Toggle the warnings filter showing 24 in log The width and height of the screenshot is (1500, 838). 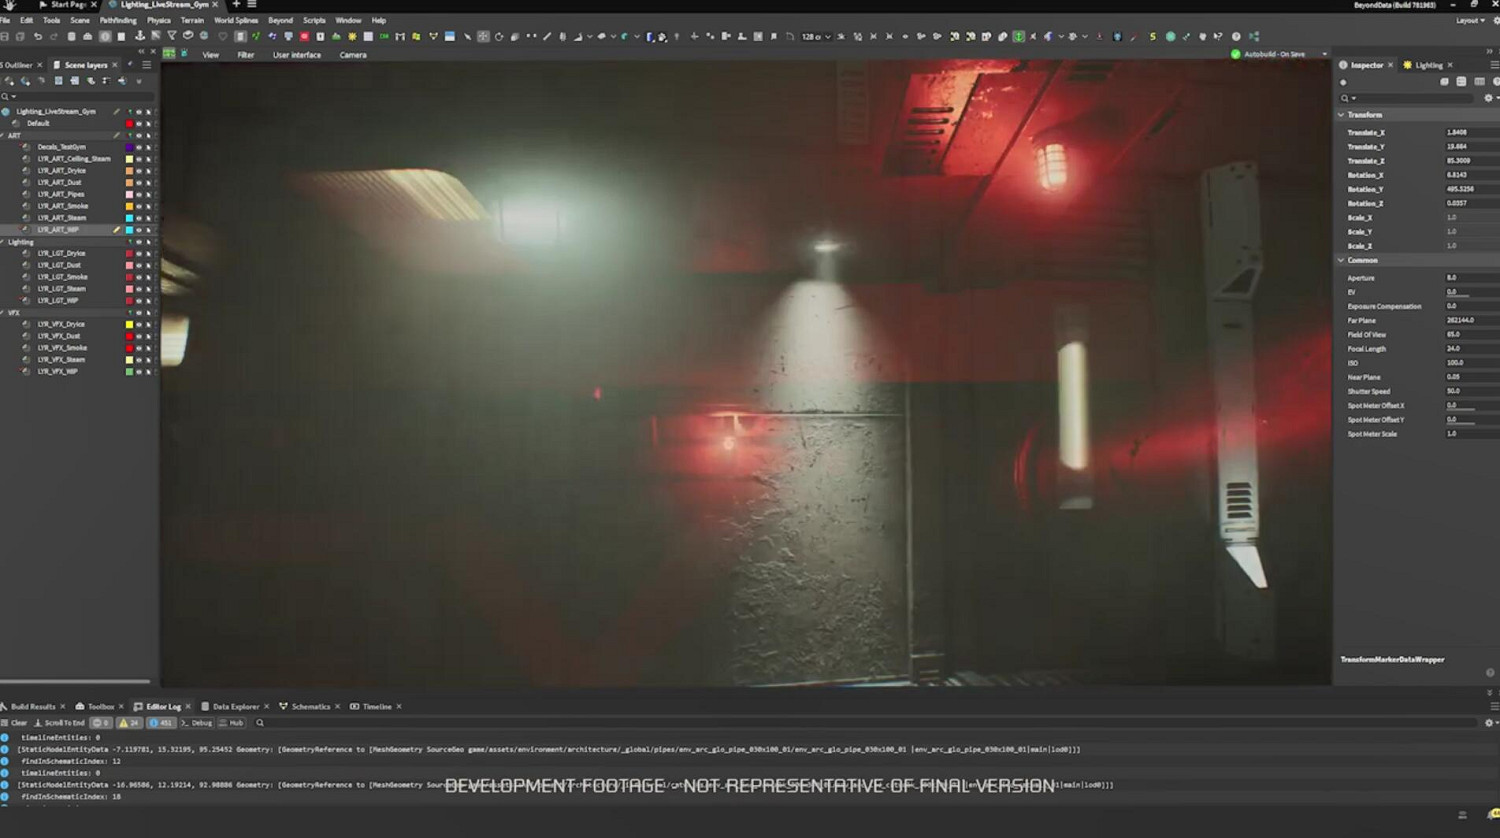(130, 723)
